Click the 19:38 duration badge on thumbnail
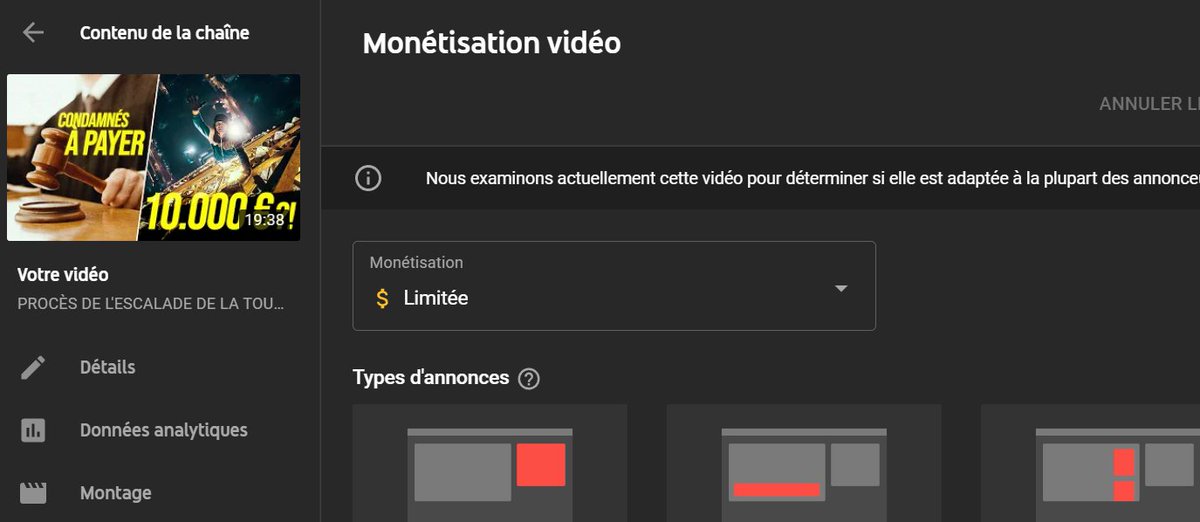Screen dimensions: 1200x522 point(265,220)
